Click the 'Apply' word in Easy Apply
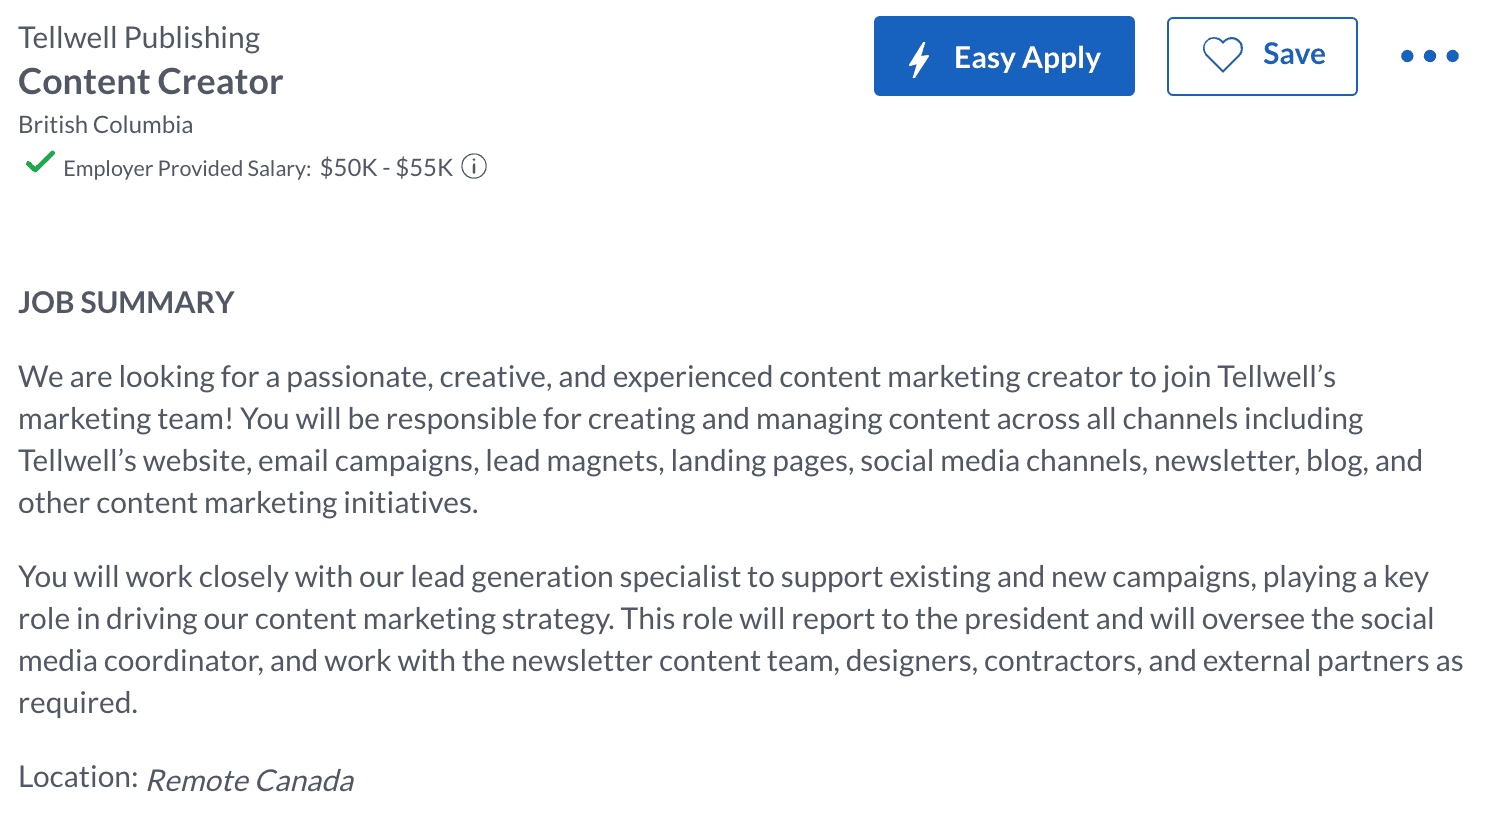 tap(1061, 59)
